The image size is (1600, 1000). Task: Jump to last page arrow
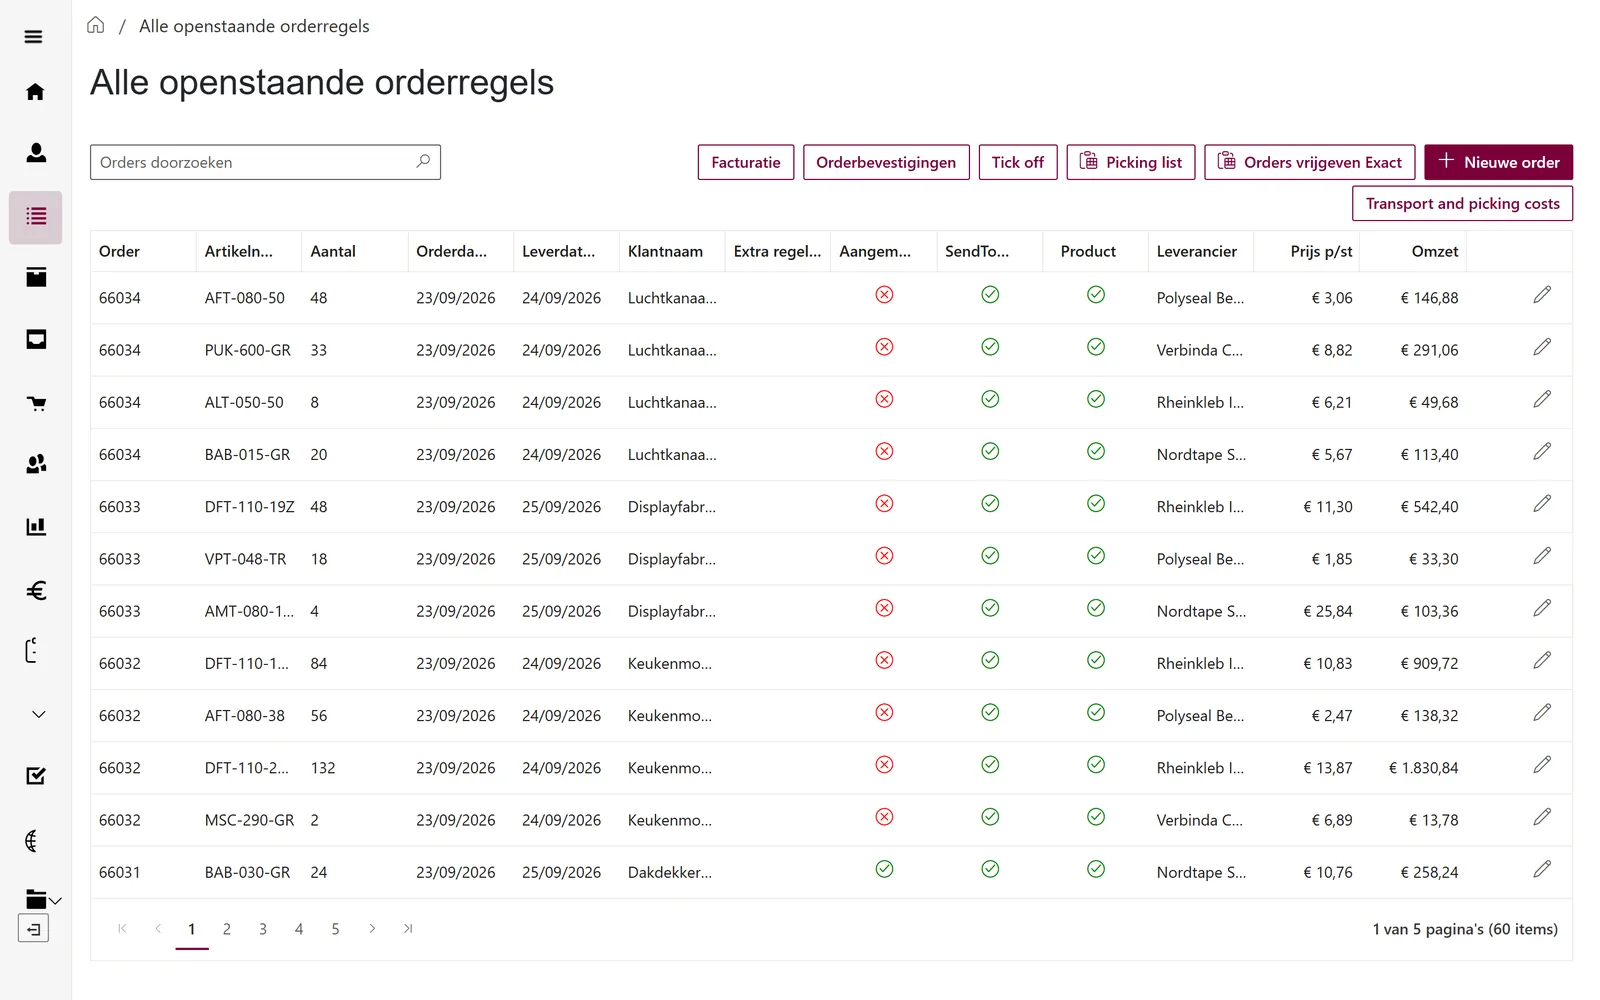[x=408, y=929]
